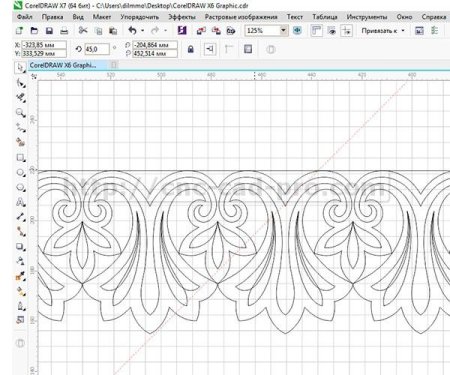Save the document with the floppy icon
Screen dimensions: 450x375
(49, 31)
